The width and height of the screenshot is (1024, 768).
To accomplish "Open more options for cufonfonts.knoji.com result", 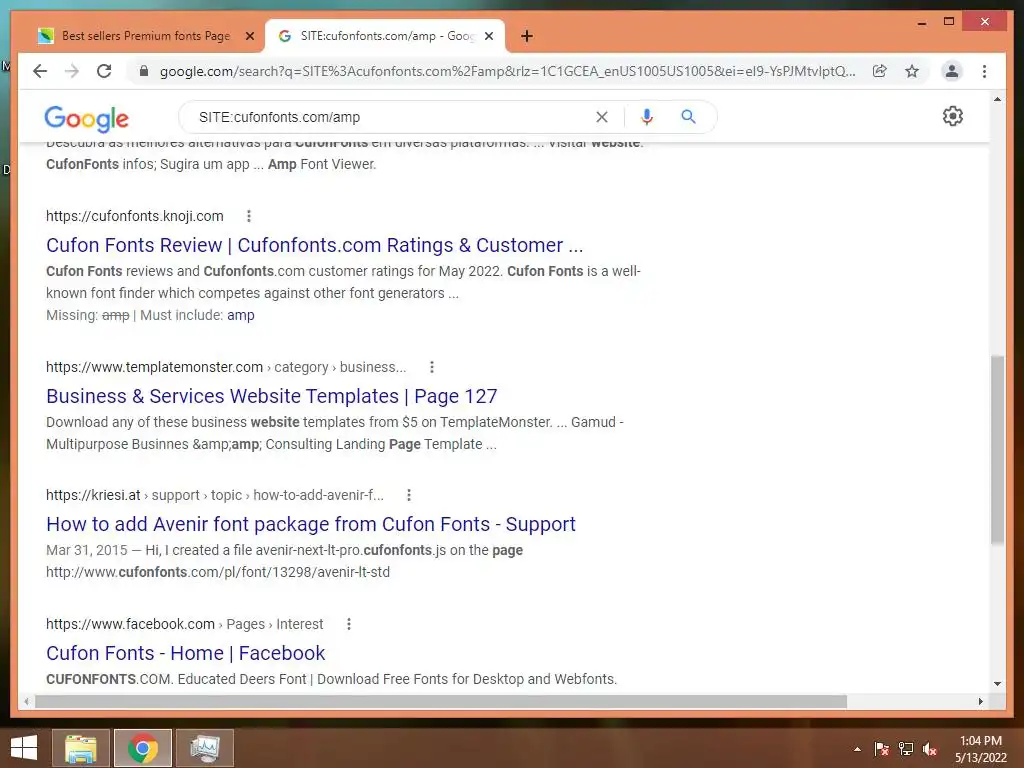I will pyautogui.click(x=248, y=216).
